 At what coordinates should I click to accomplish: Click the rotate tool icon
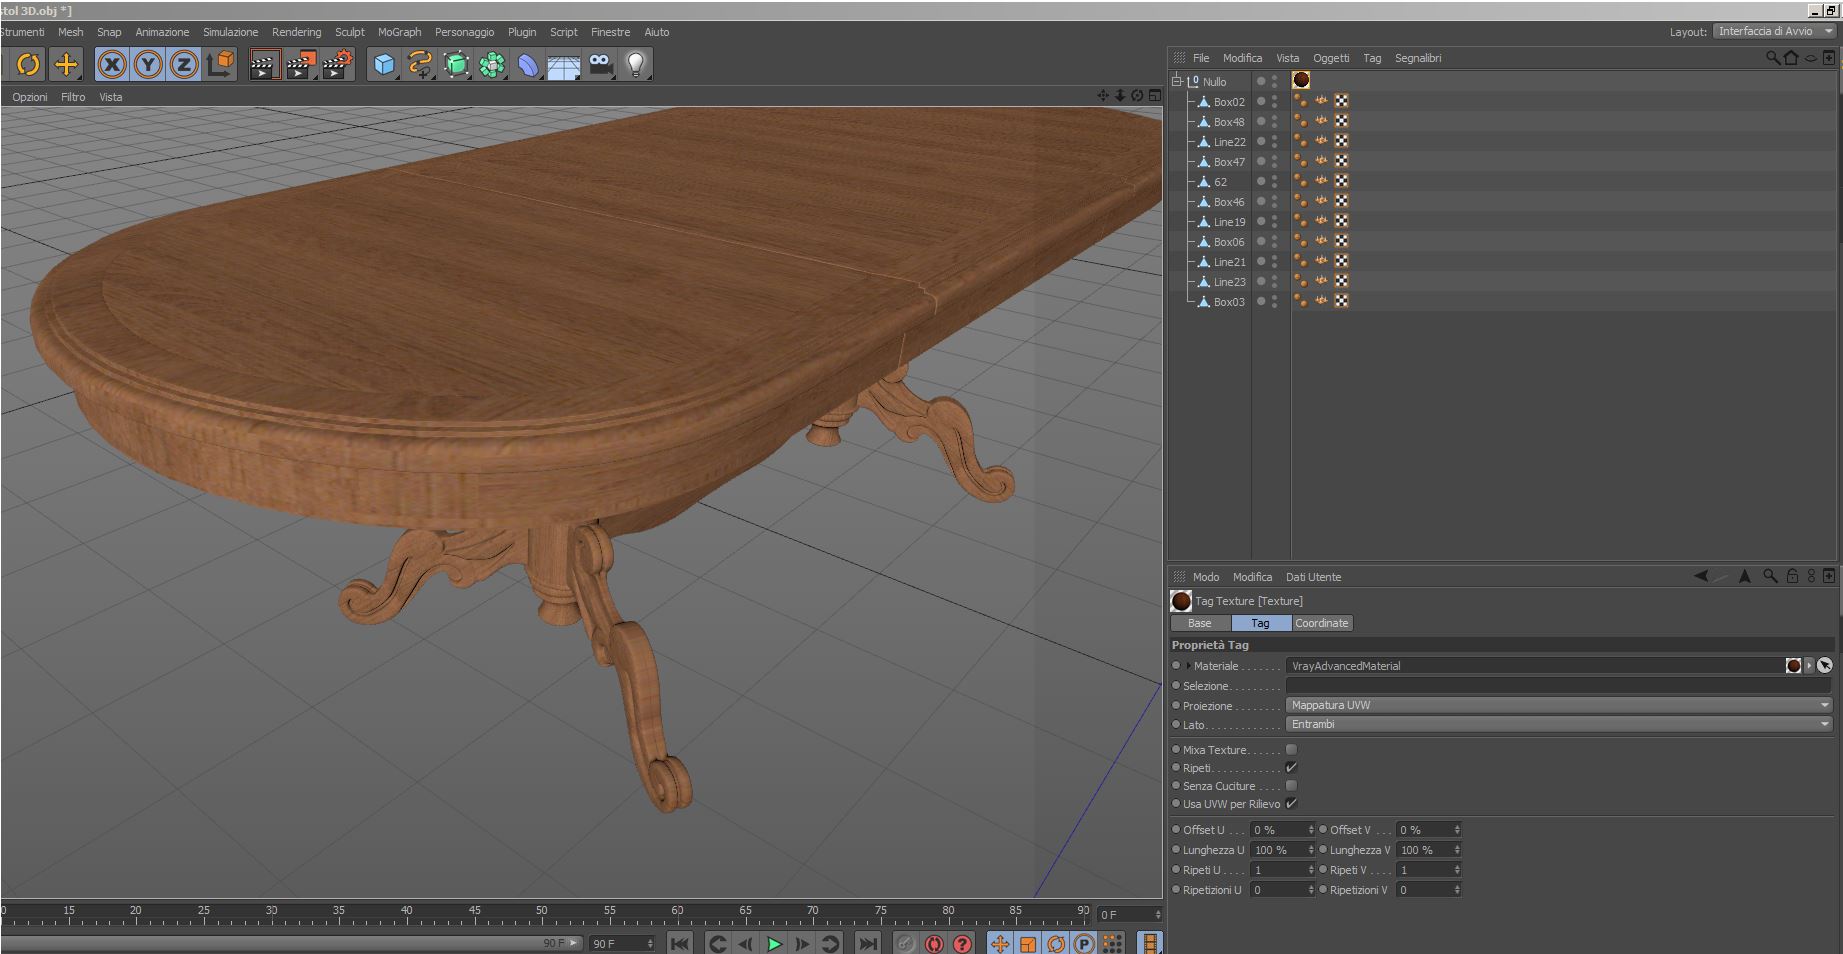point(28,65)
